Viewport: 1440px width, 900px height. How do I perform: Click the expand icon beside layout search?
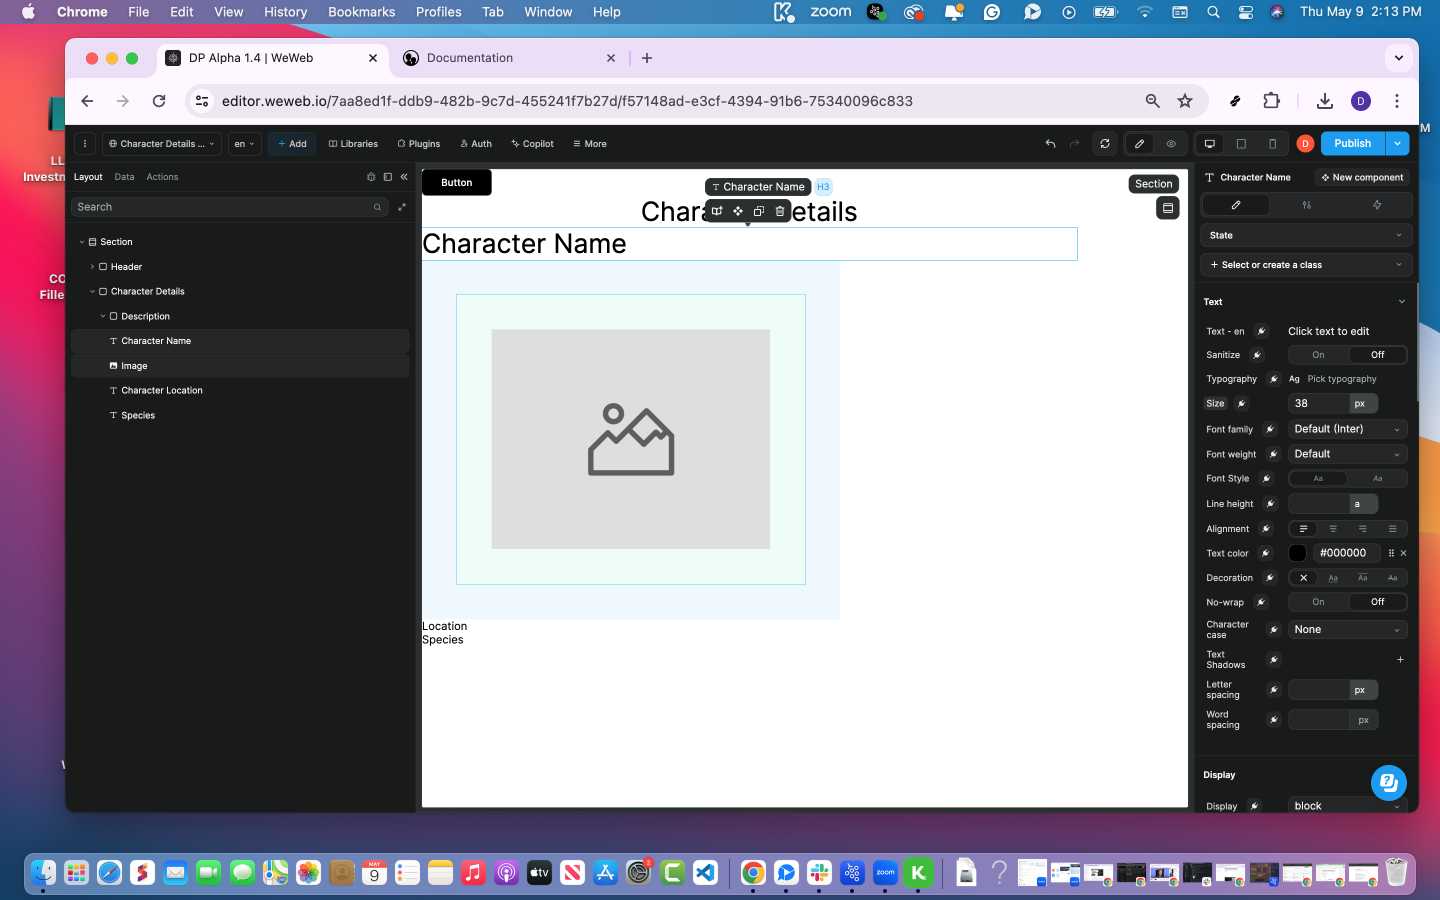[402, 207]
